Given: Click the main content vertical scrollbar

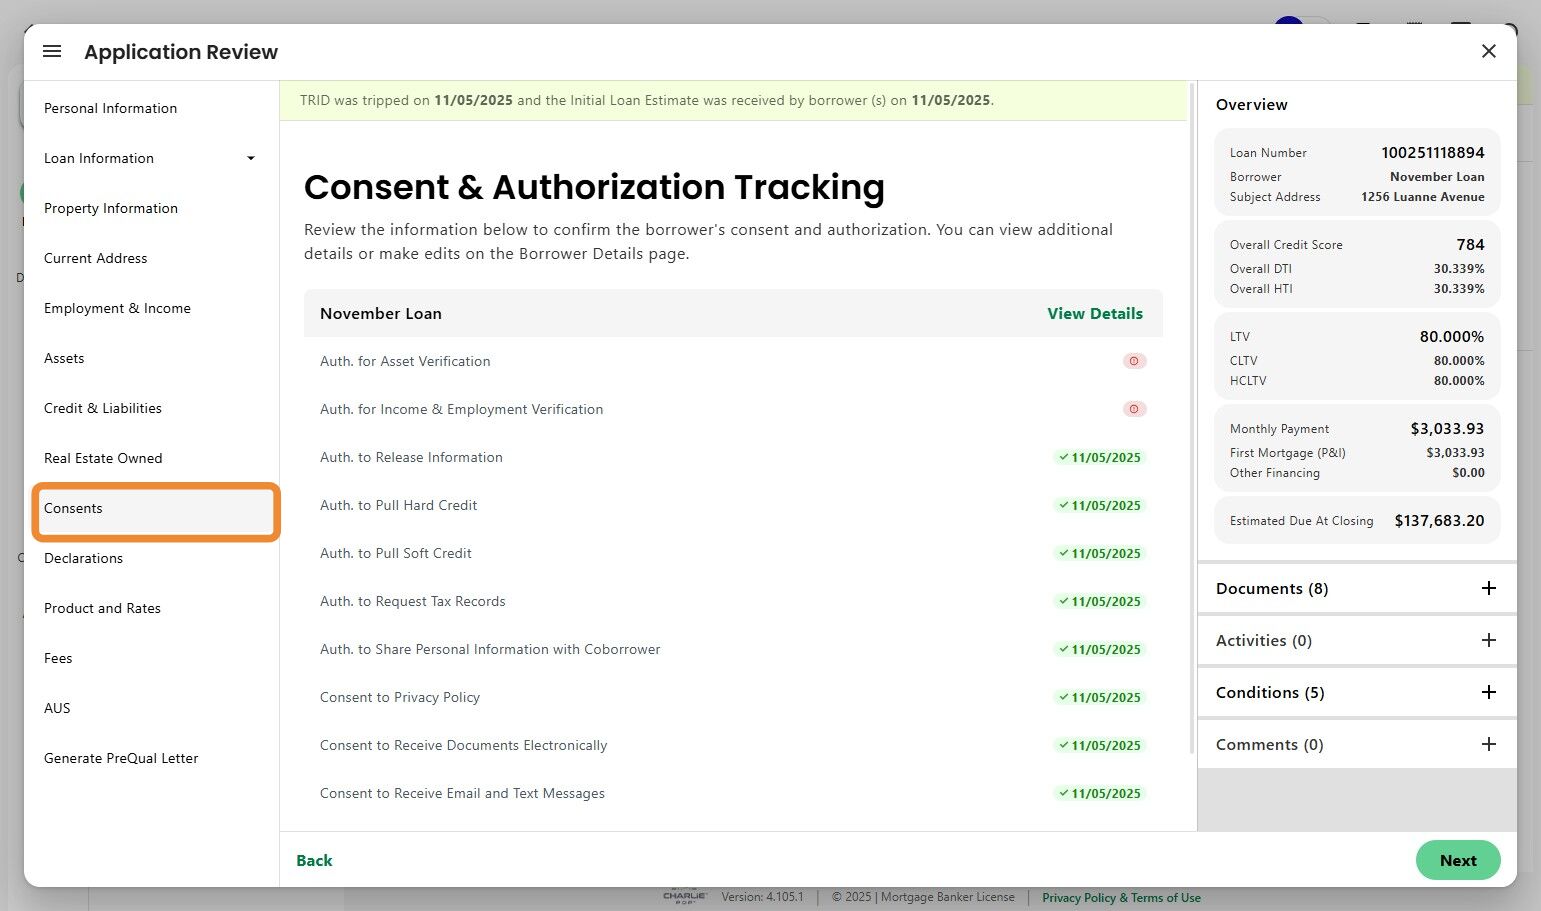Looking at the screenshot, I should click(1191, 418).
